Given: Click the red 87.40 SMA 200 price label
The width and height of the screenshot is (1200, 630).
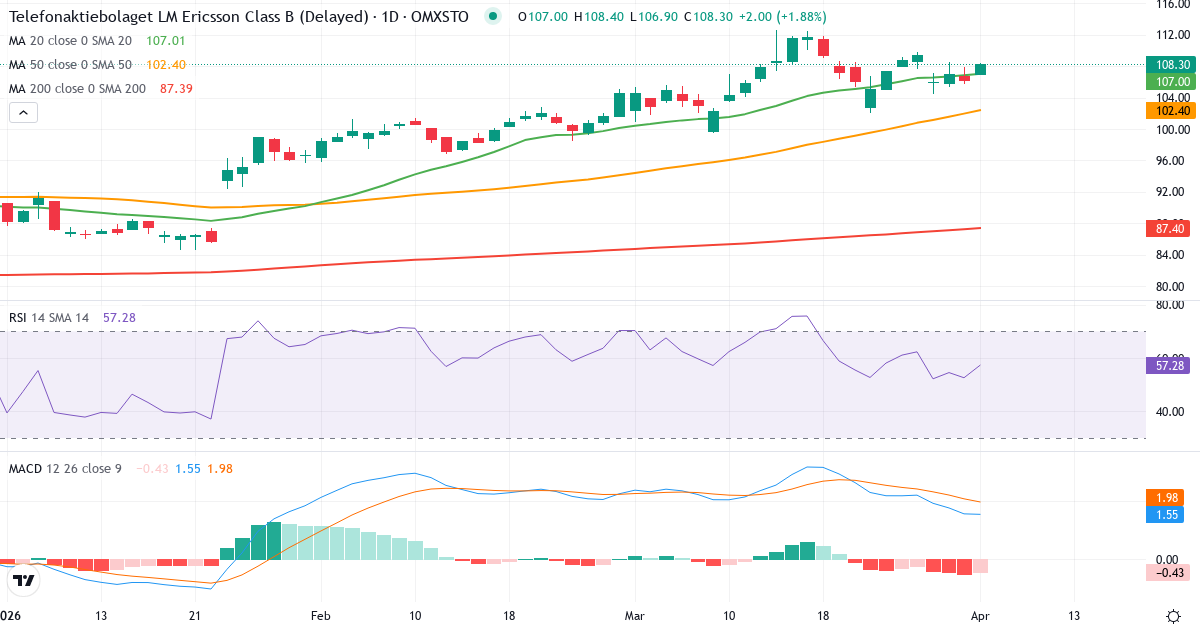Looking at the screenshot, I should click(x=1167, y=229).
